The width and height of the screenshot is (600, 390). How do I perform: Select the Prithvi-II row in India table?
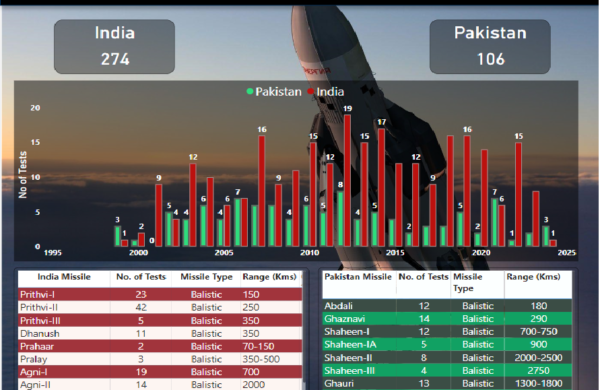tap(160, 307)
